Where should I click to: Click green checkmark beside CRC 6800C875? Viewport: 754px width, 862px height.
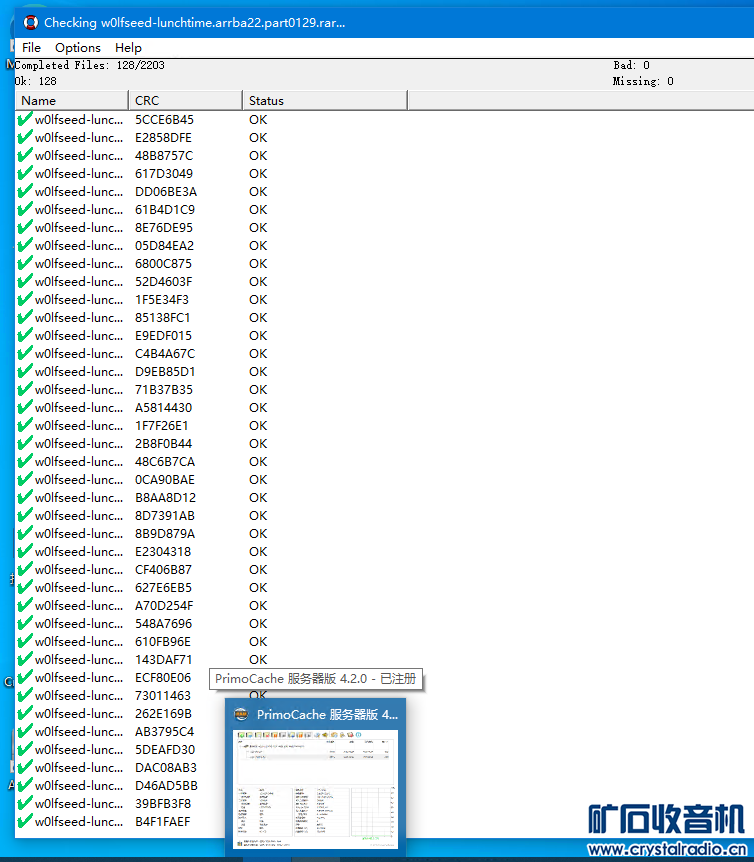[25, 263]
